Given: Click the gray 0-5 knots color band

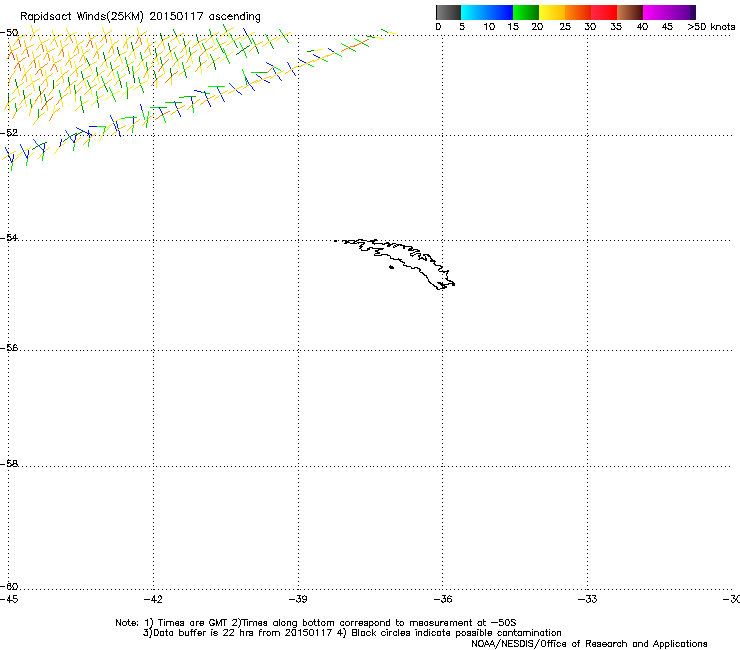Looking at the screenshot, I should [x=449, y=12].
